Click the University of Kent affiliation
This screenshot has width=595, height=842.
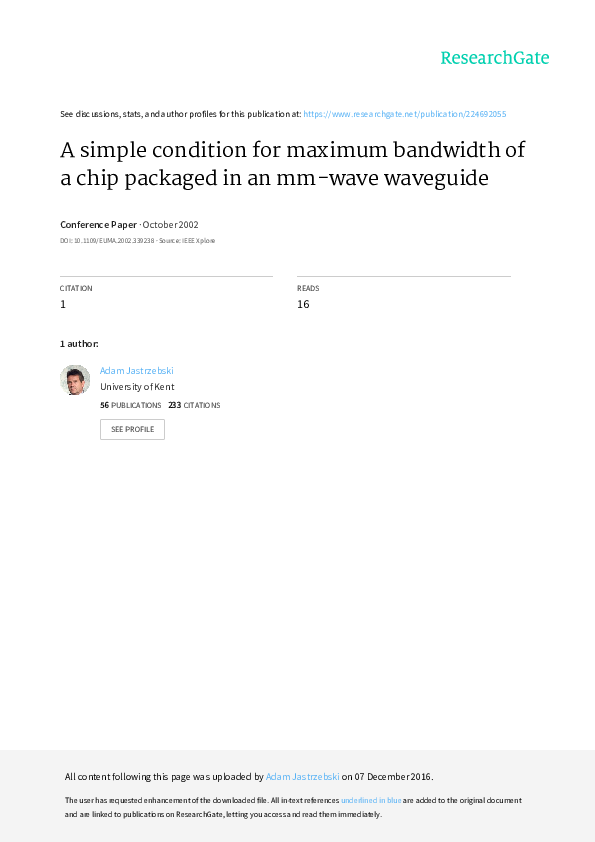pos(137,387)
